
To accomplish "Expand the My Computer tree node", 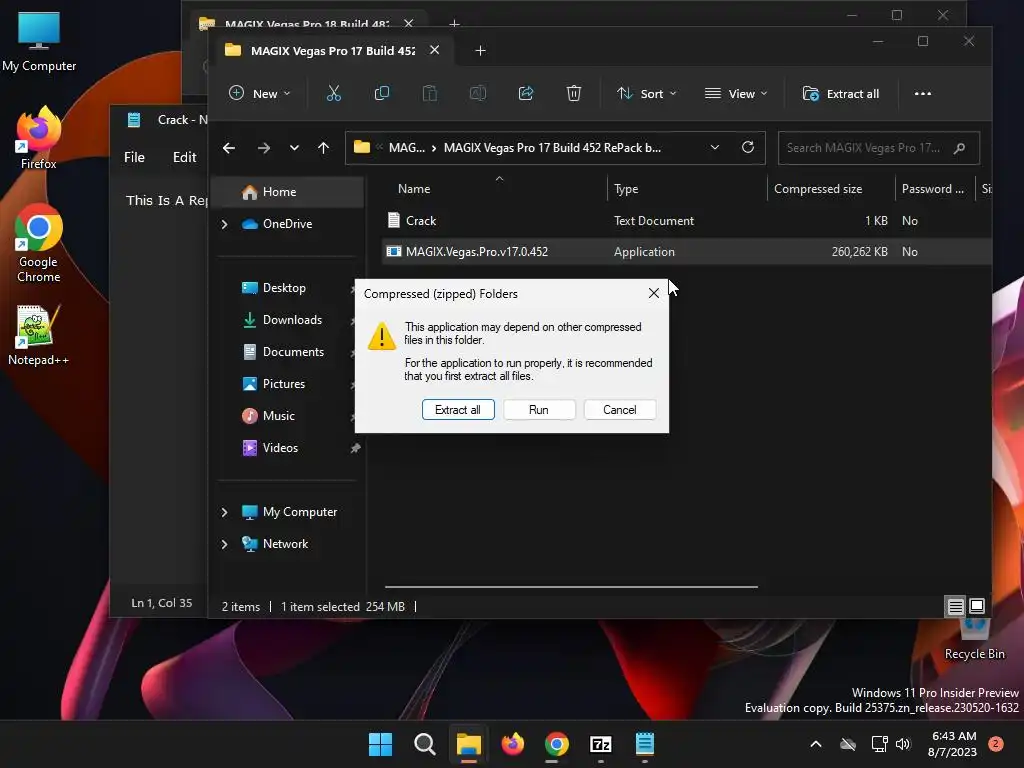I will tap(225, 512).
